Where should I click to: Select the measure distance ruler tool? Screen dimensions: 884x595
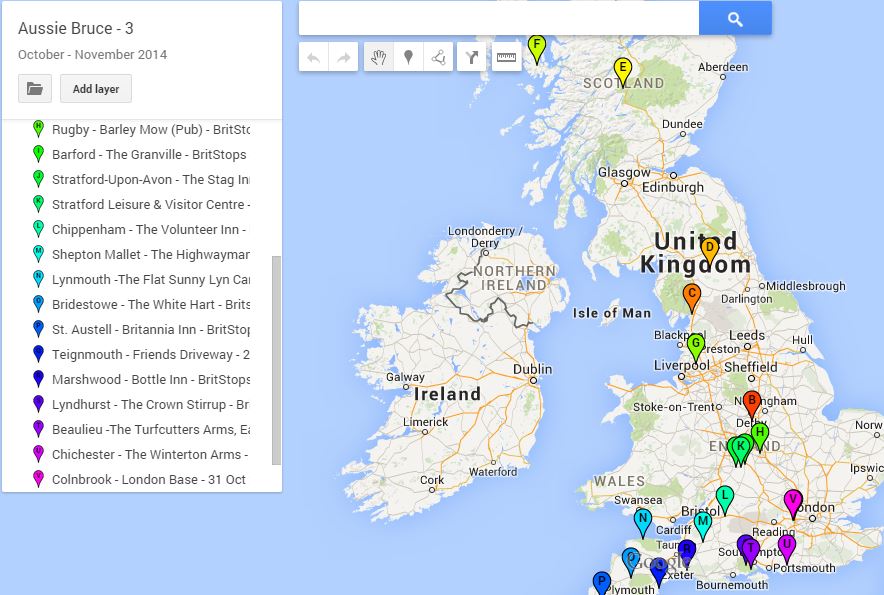point(507,58)
